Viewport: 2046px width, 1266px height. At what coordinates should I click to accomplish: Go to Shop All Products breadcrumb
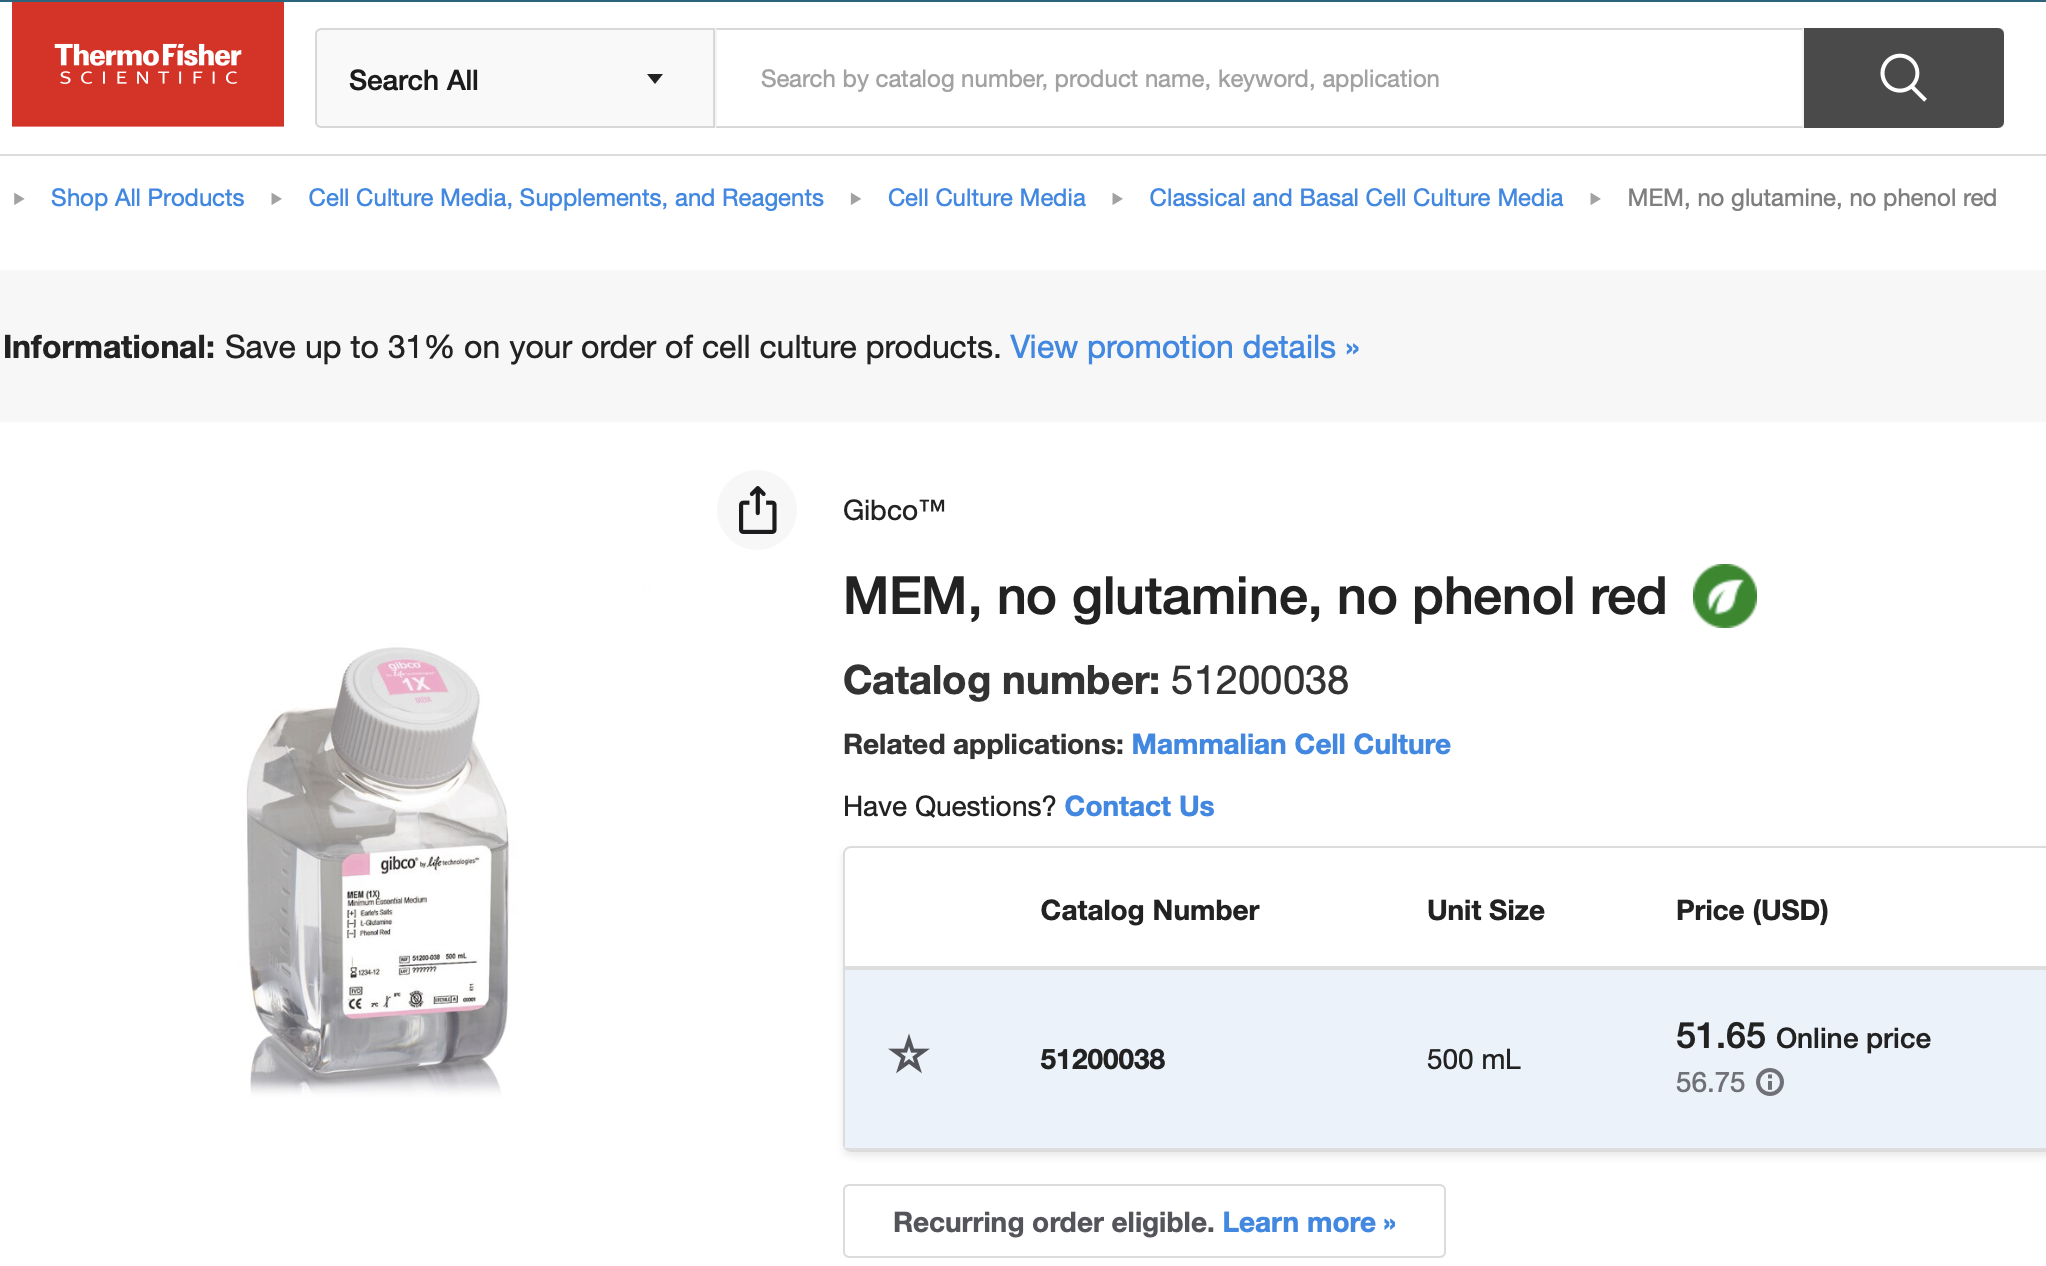(x=147, y=198)
